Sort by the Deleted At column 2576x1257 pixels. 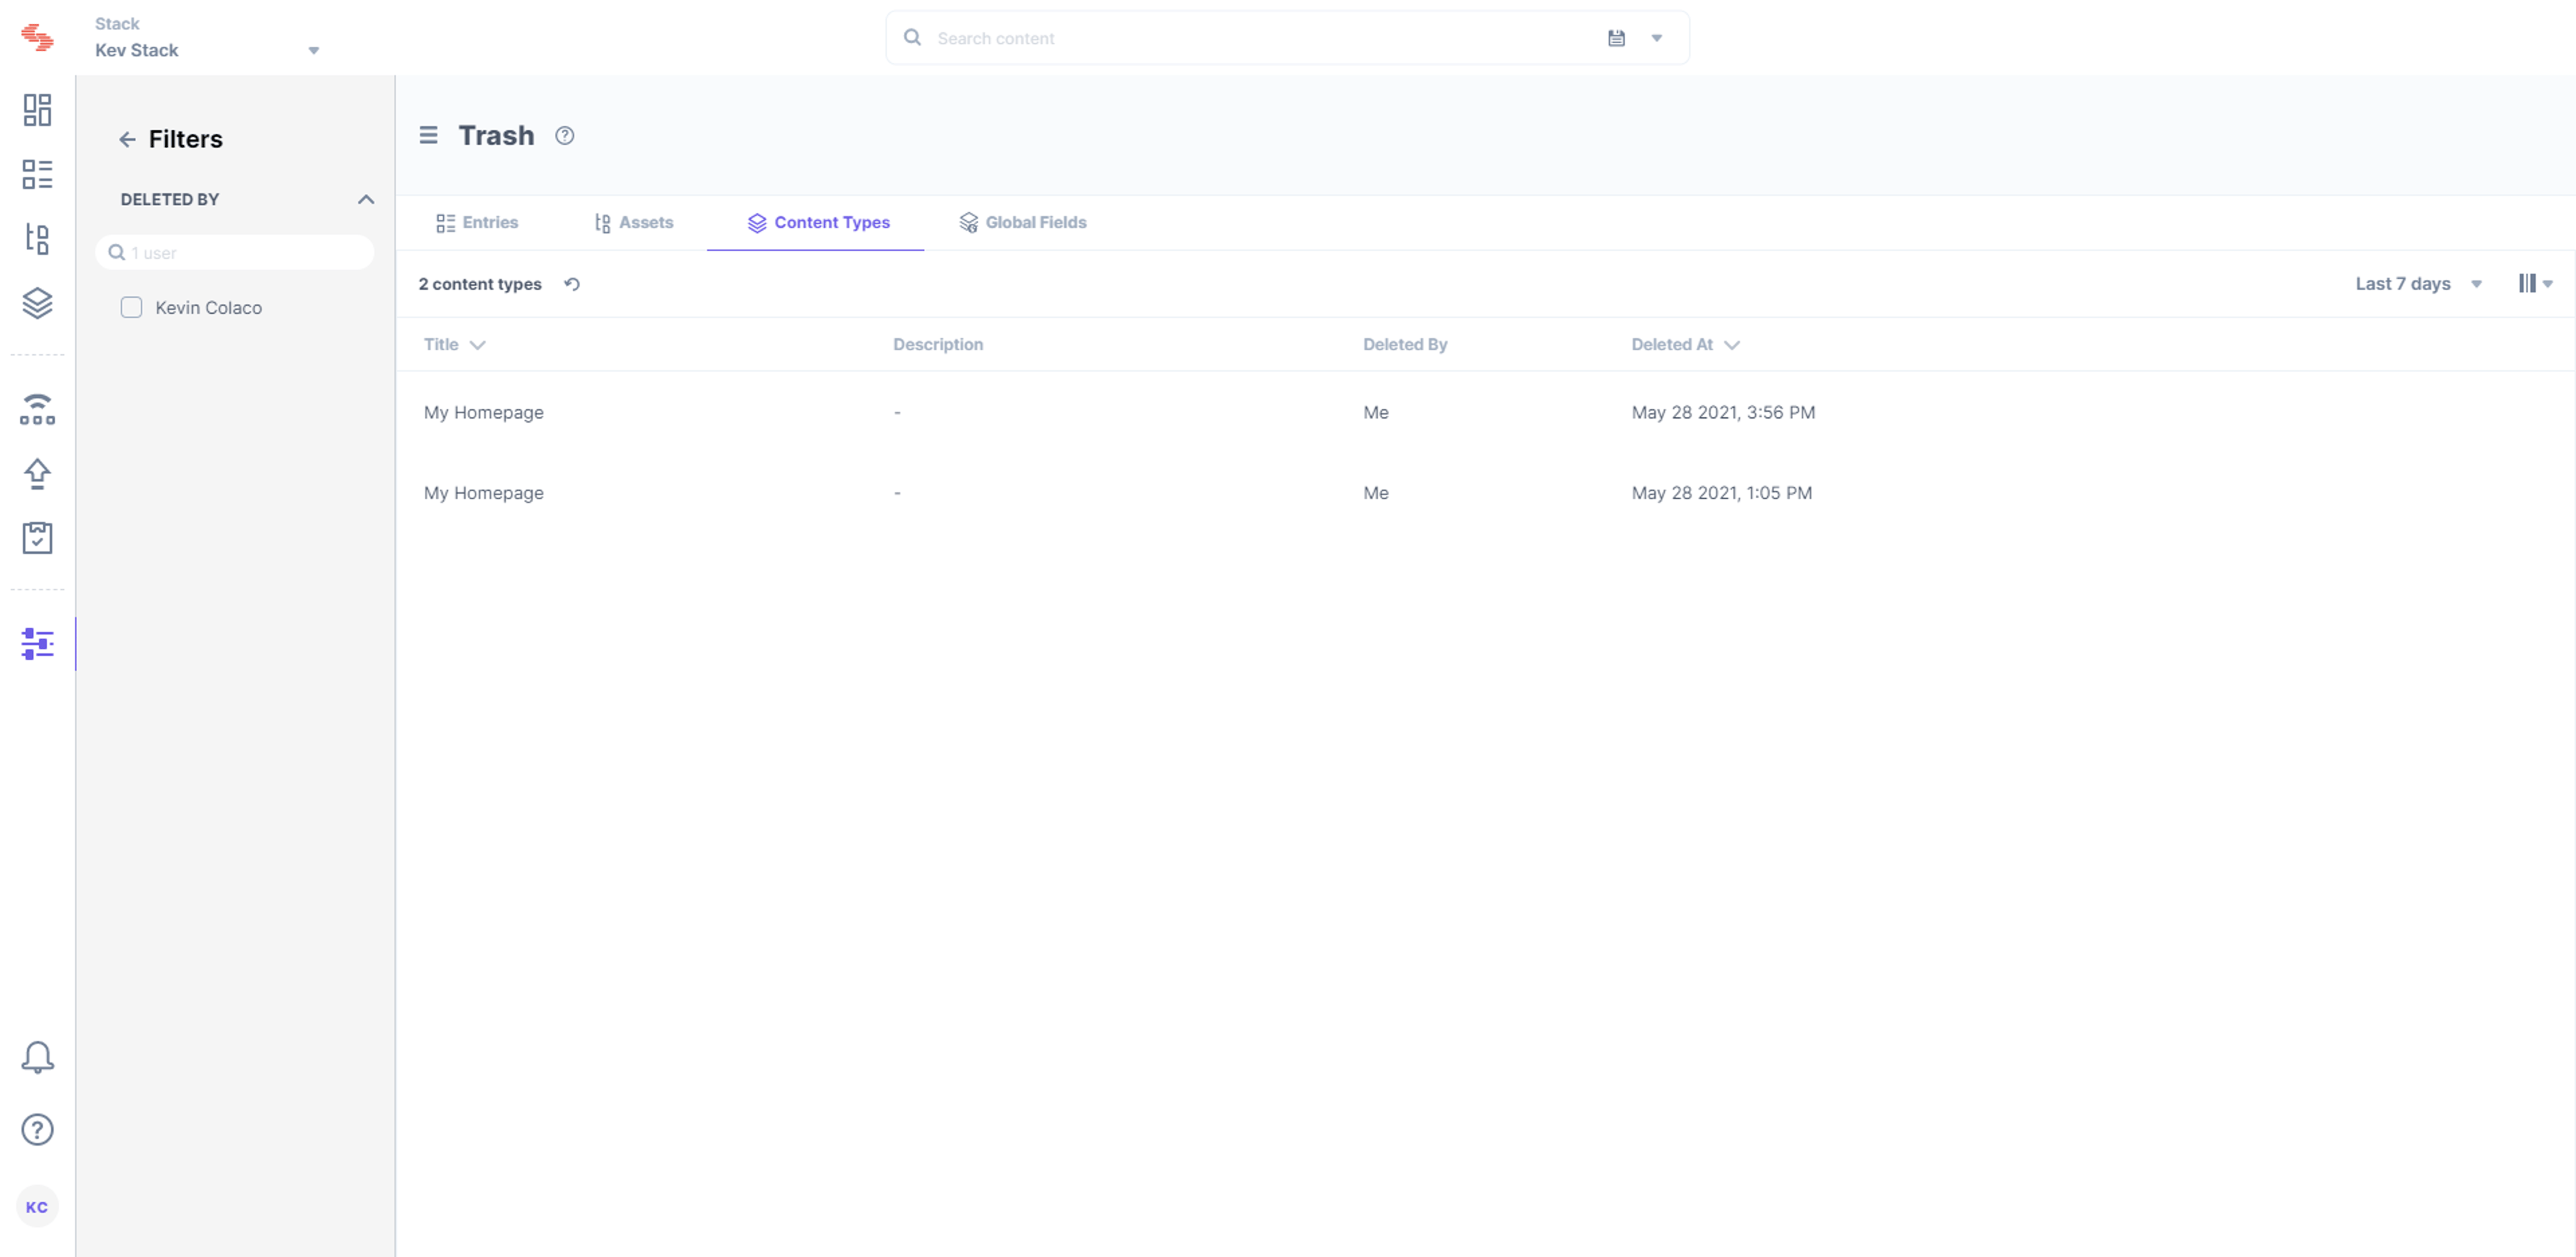1685,344
